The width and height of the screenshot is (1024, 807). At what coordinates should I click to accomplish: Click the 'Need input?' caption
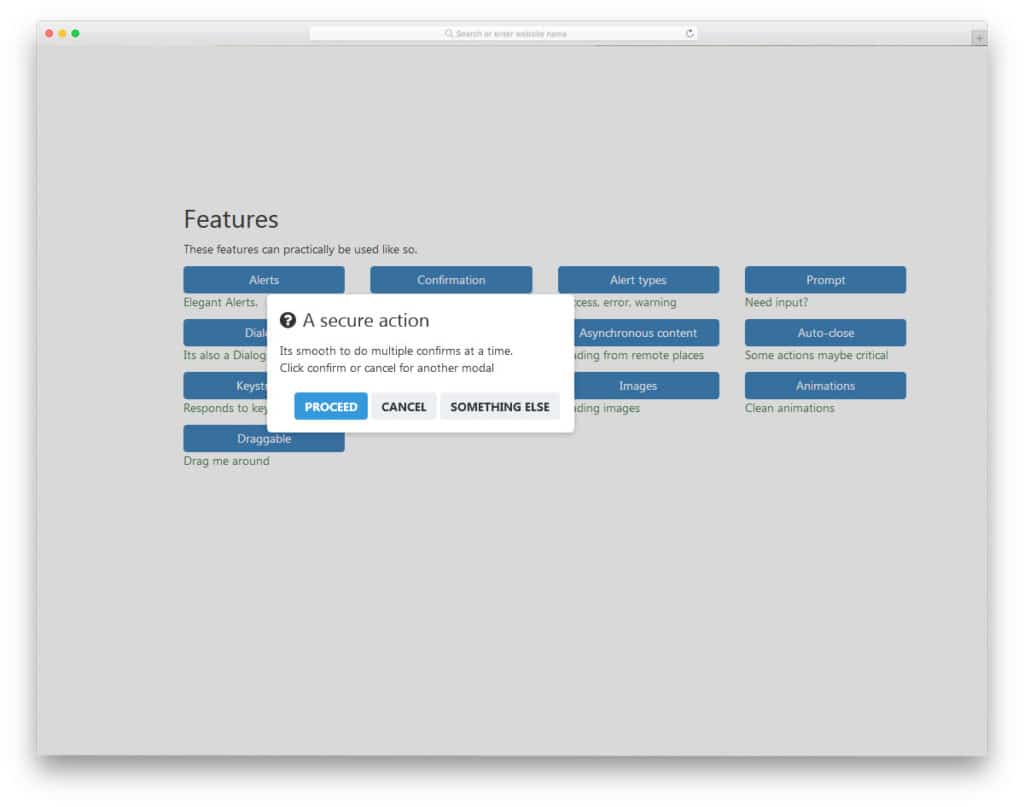(x=776, y=302)
